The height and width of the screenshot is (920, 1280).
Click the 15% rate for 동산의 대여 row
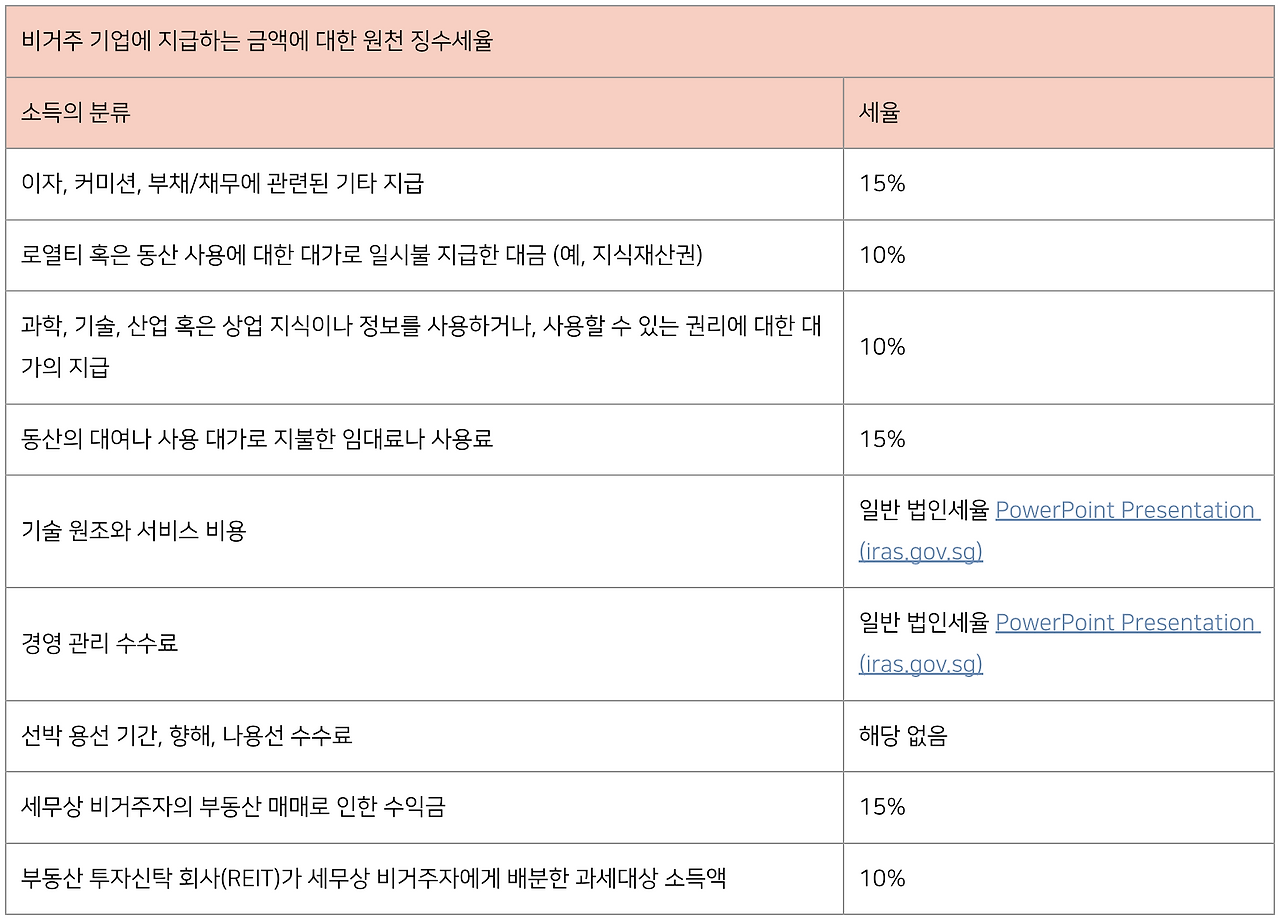[882, 439]
